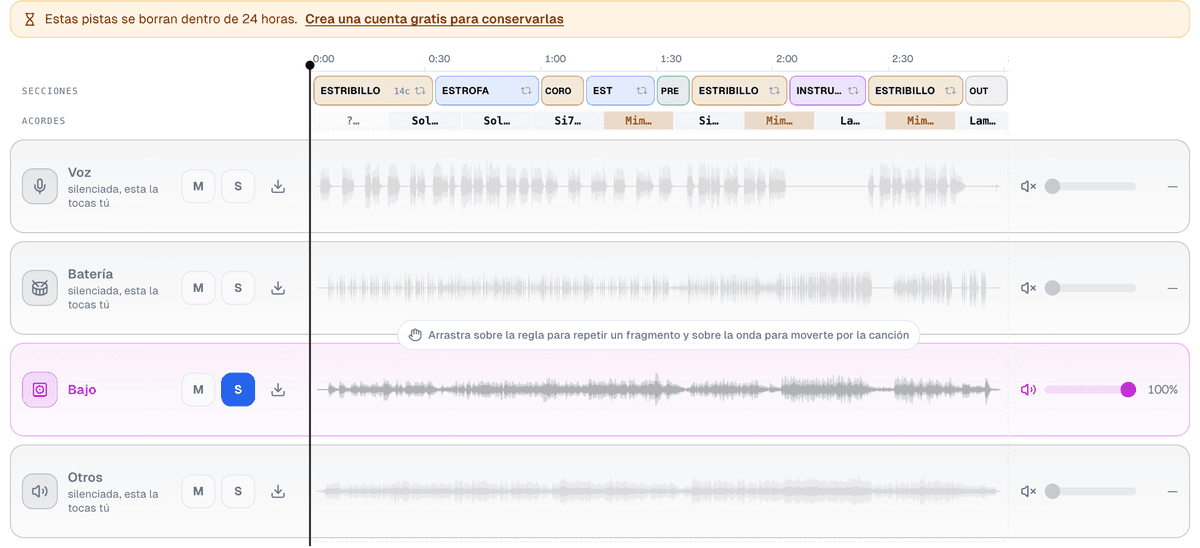Adjust the Bajo volume slider handle

click(1128, 390)
